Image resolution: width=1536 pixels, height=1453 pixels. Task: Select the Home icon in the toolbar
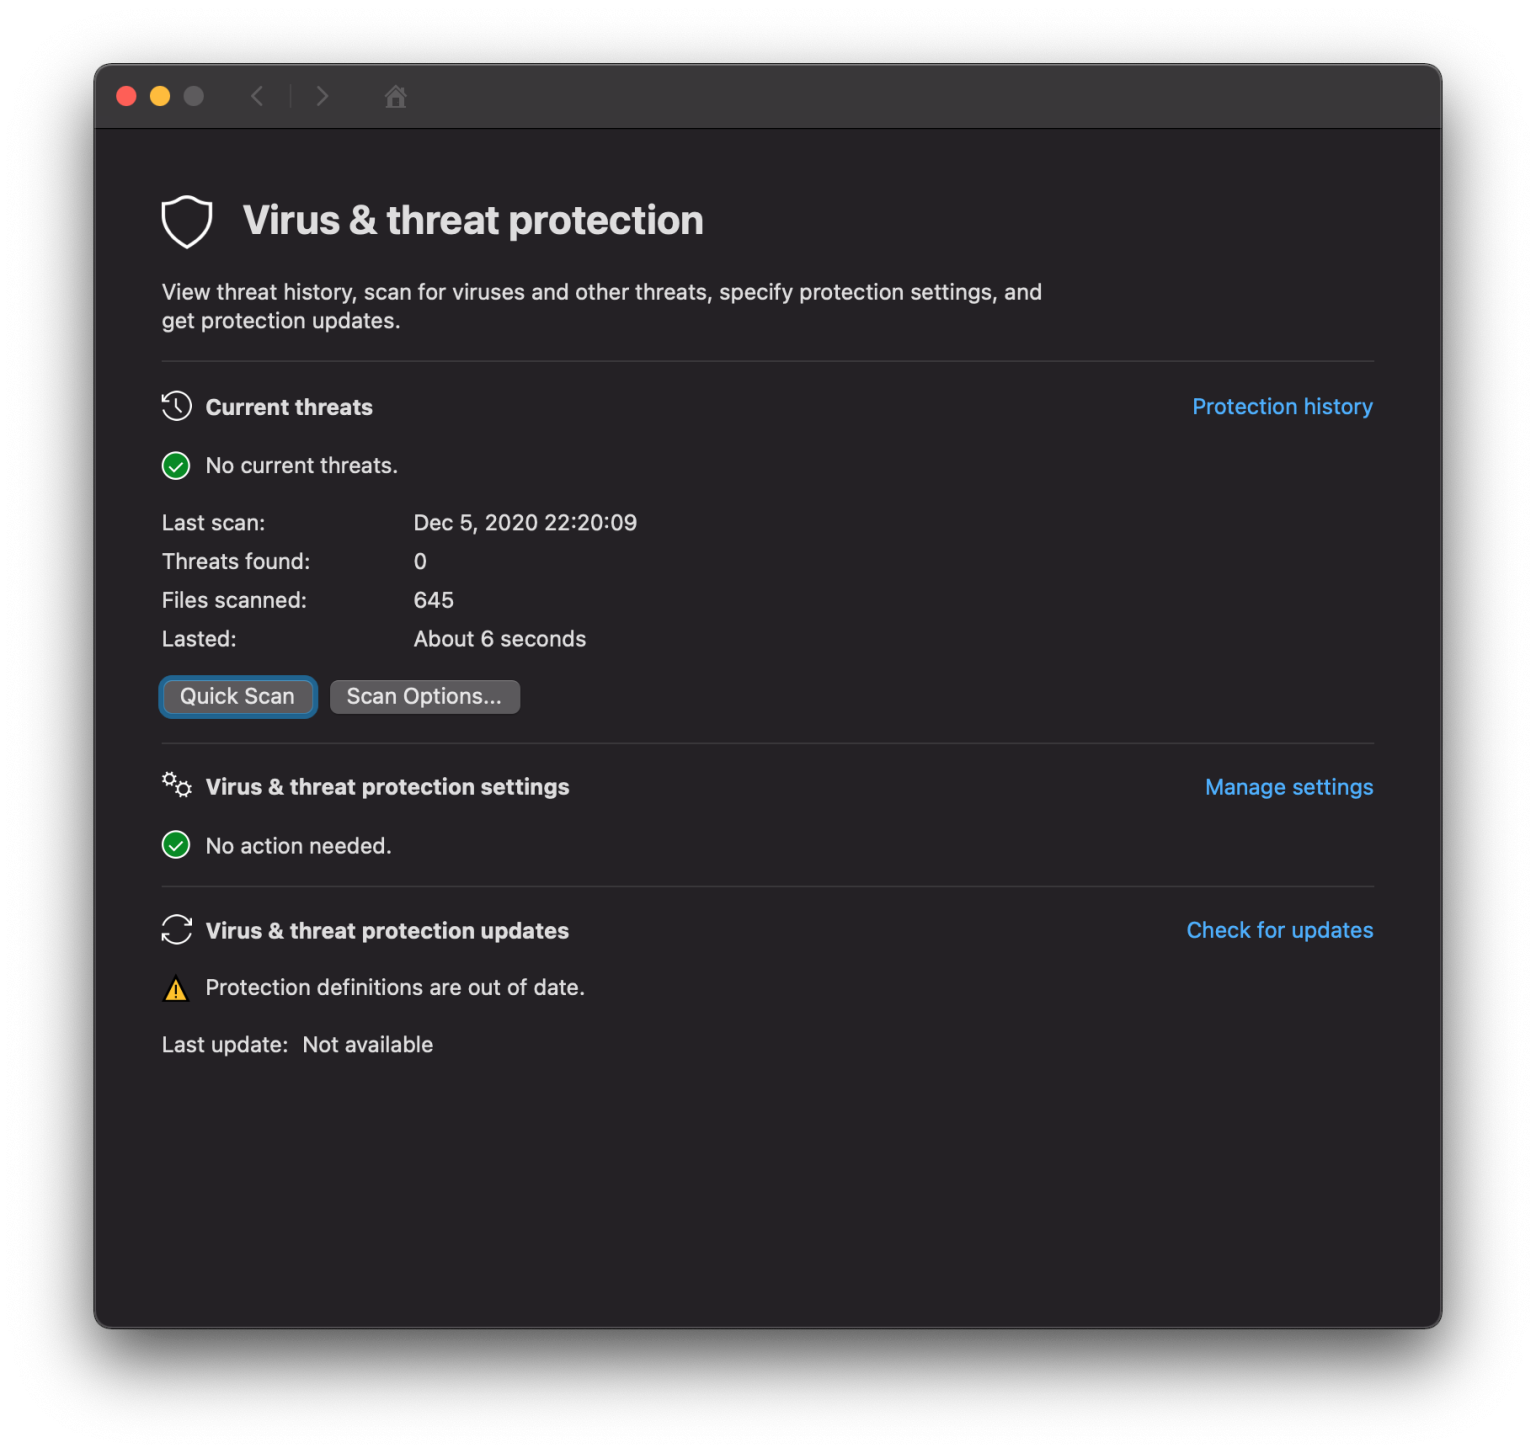(395, 97)
